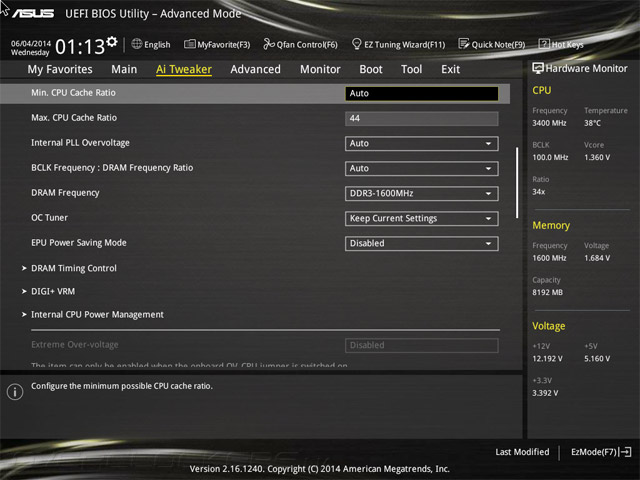This screenshot has height=480, width=640.
Task: Select the Ai Tweaker tab
Action: click(184, 69)
